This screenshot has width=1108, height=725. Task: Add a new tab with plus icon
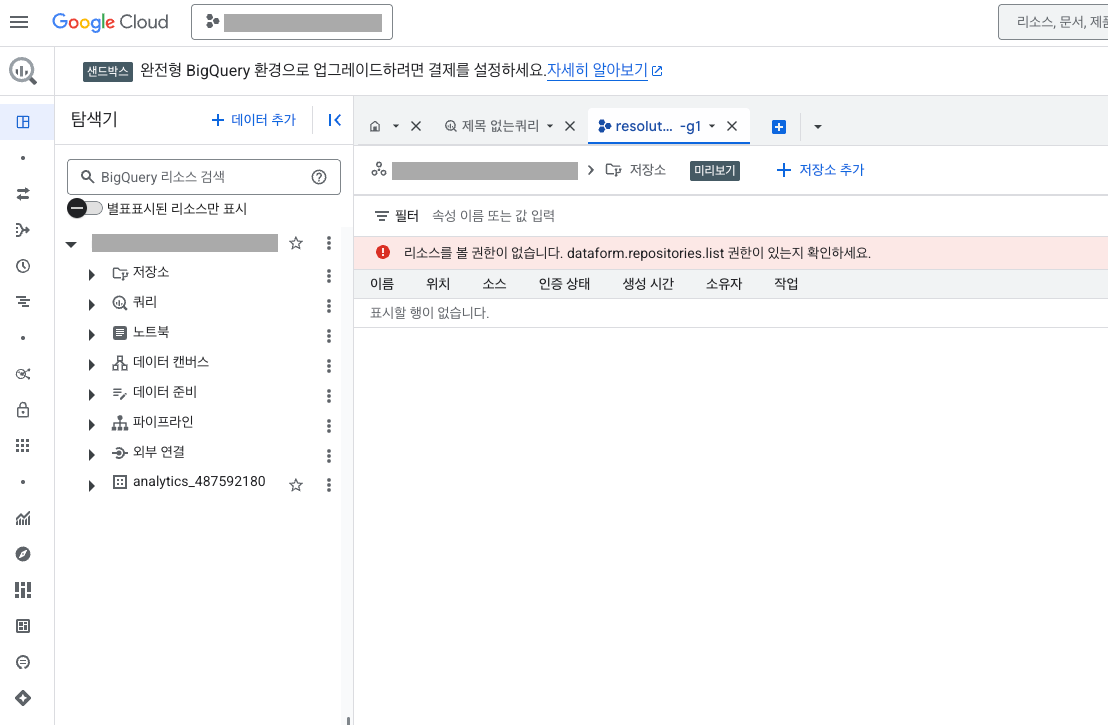click(x=779, y=127)
